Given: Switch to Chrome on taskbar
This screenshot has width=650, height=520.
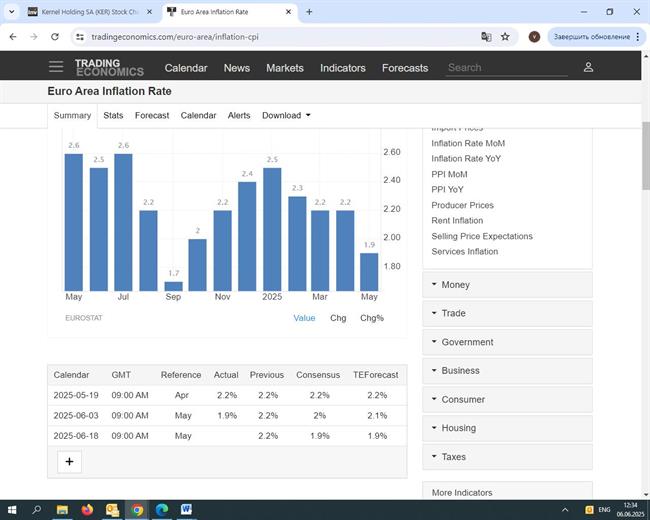Looking at the screenshot, I should coord(137,510).
